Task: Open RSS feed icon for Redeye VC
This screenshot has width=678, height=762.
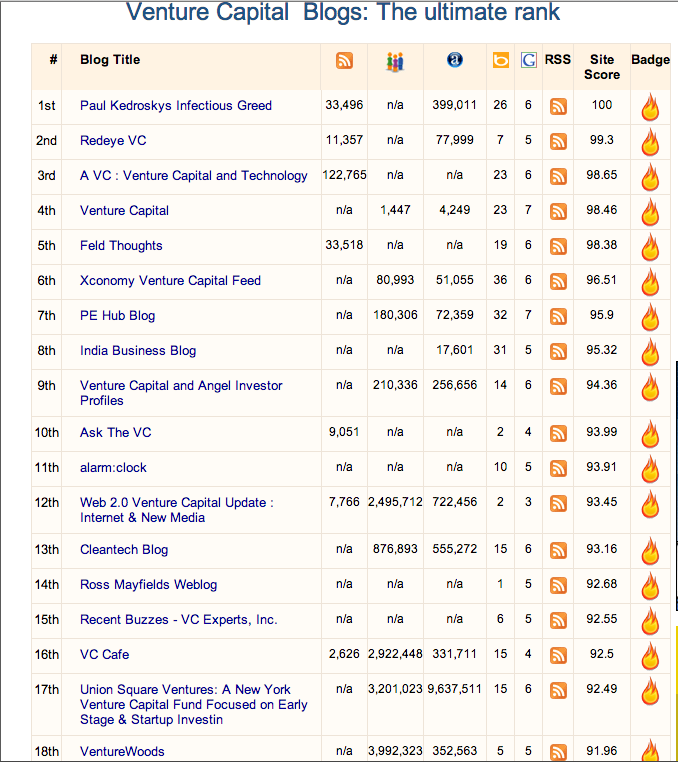Action: (x=558, y=141)
